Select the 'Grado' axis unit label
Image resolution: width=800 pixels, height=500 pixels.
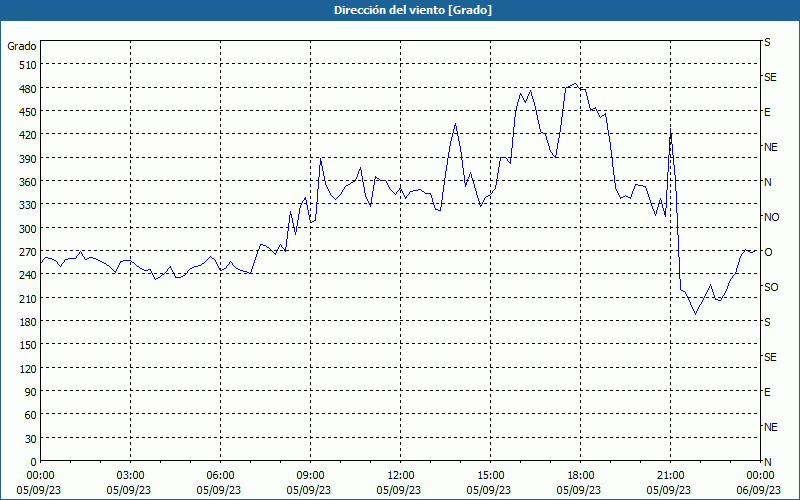22,46
